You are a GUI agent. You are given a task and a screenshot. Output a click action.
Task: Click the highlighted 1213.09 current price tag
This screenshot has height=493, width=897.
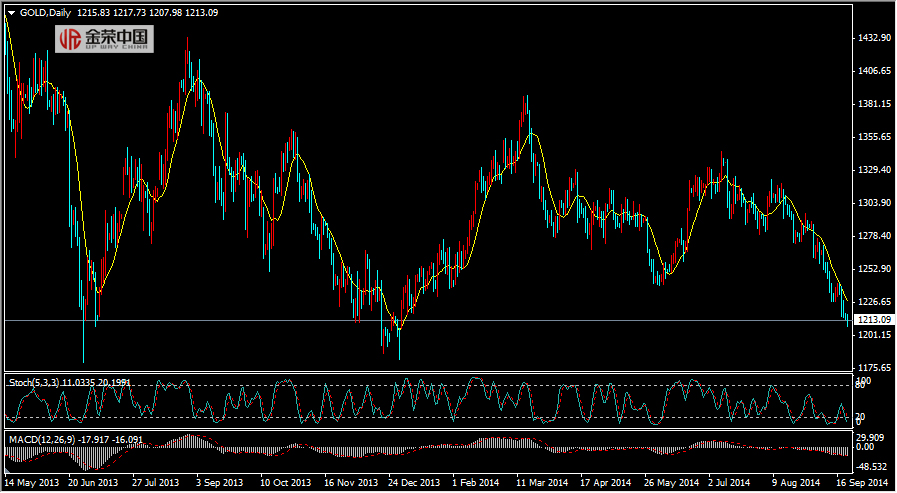pos(873,320)
